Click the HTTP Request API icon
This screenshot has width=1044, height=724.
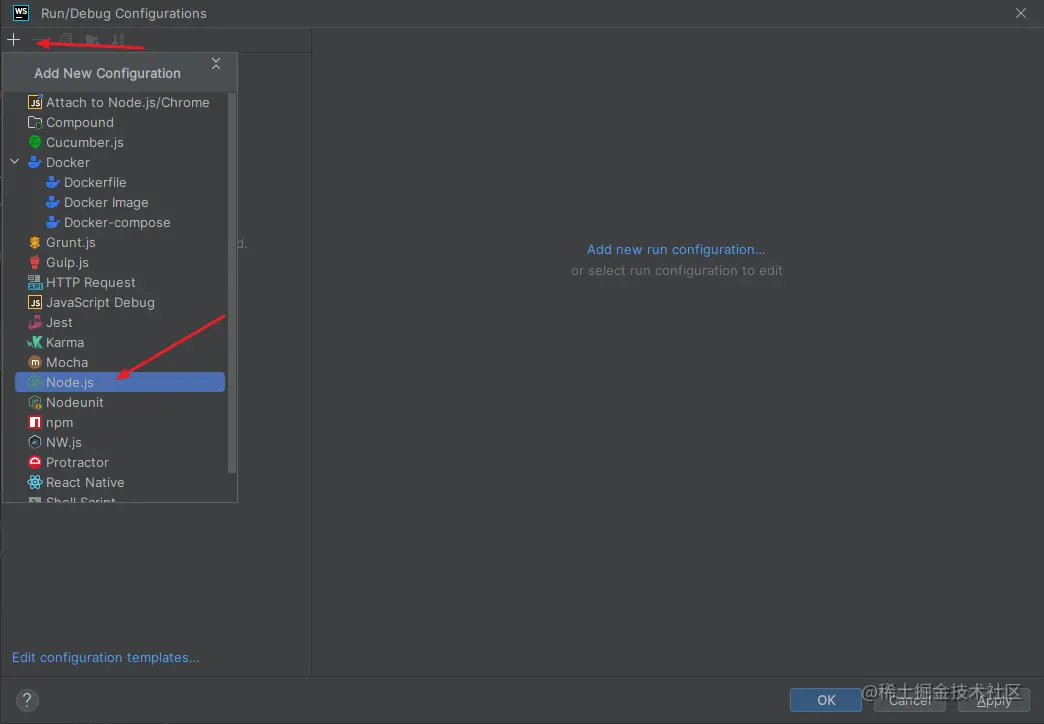coord(35,282)
